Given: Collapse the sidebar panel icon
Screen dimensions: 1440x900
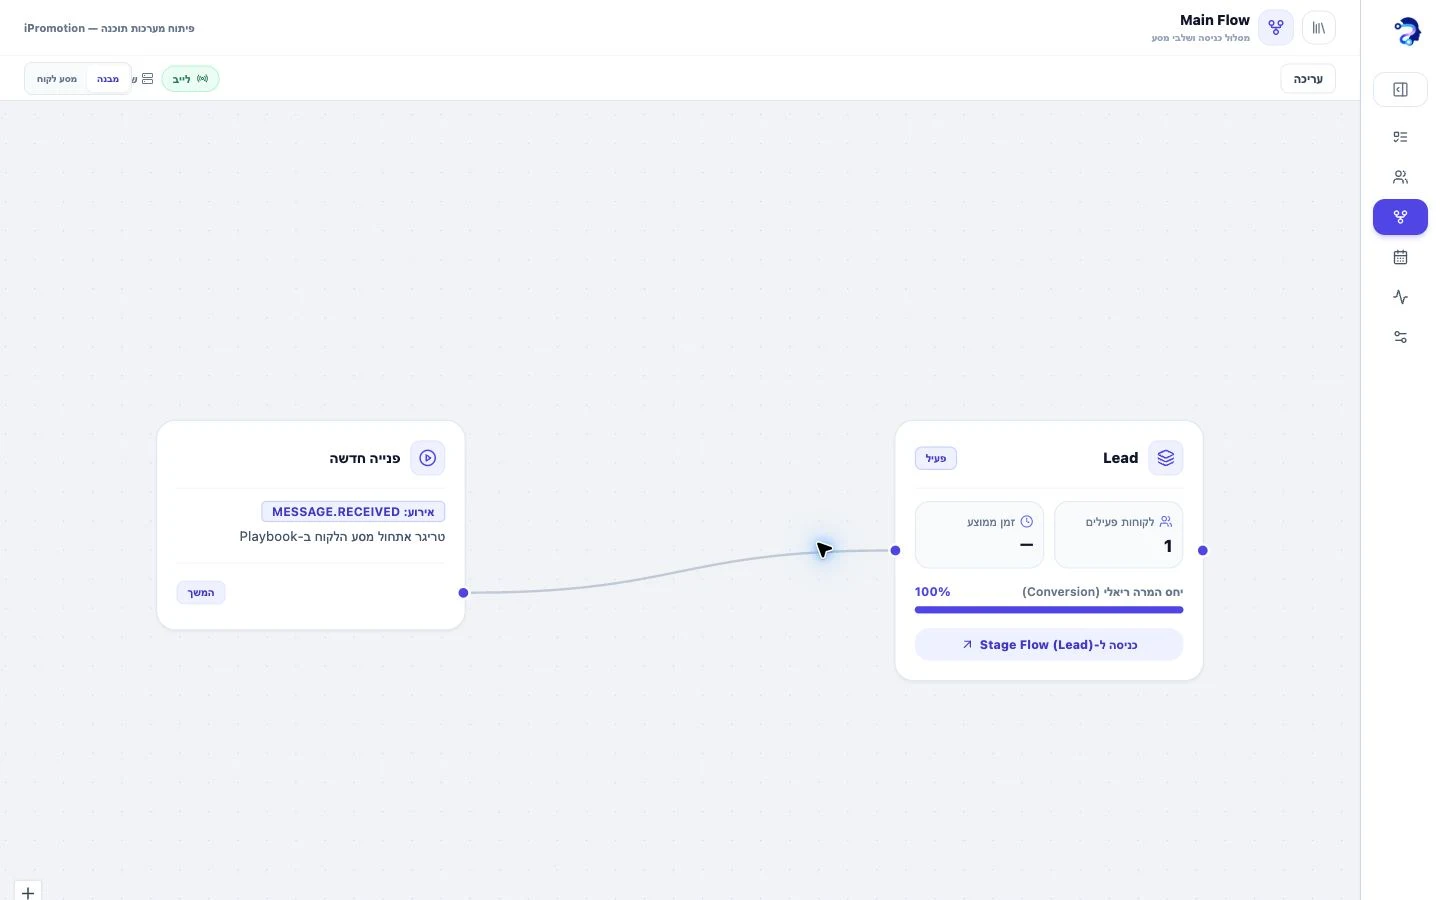Looking at the screenshot, I should tap(1400, 90).
